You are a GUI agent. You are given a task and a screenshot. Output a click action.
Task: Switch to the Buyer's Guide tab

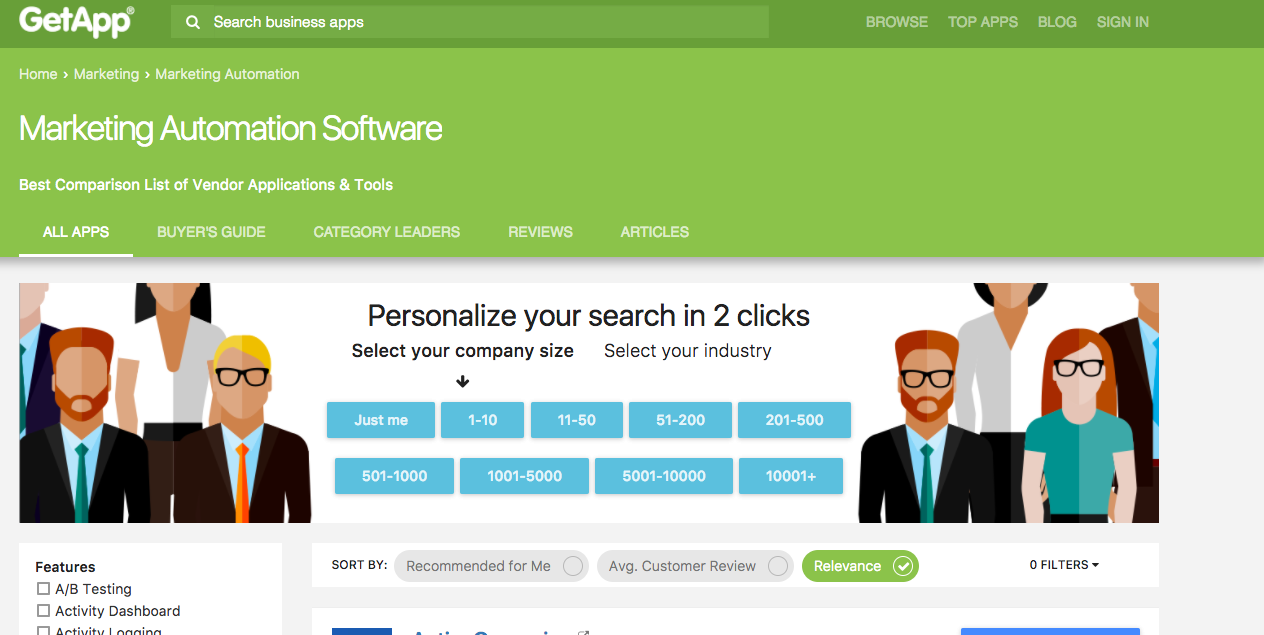click(211, 232)
